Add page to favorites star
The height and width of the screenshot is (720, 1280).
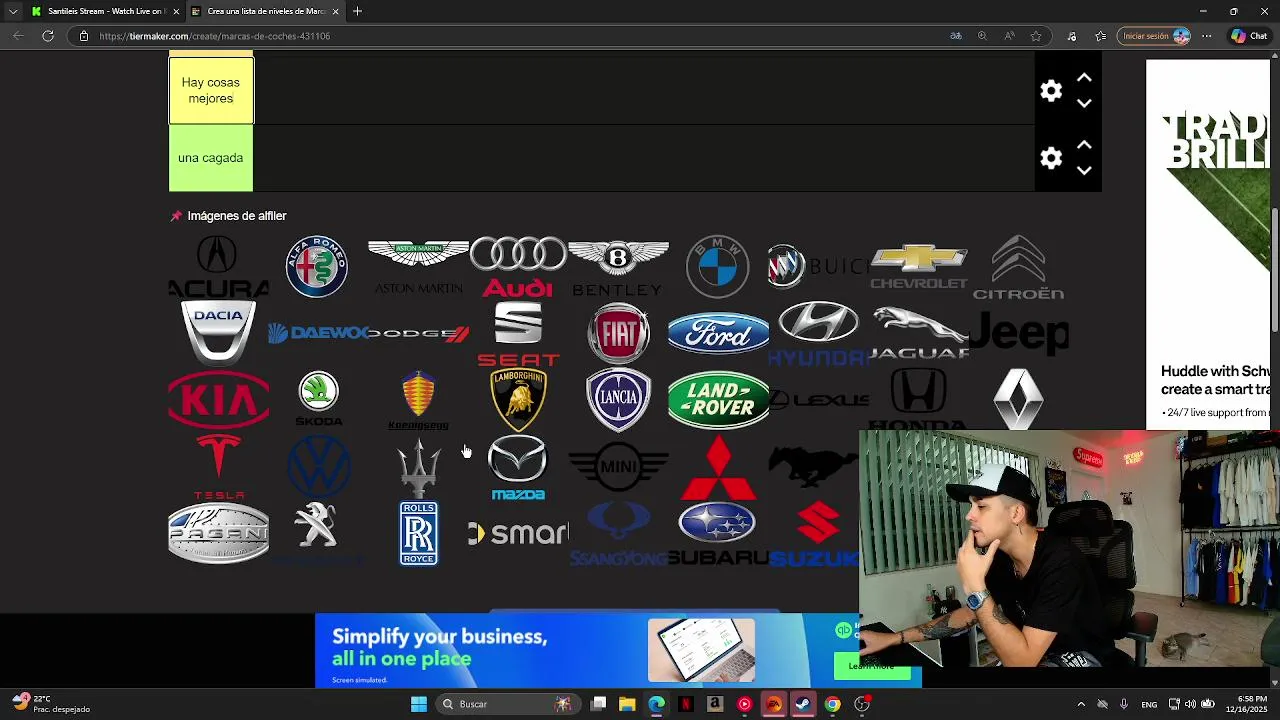1036,36
